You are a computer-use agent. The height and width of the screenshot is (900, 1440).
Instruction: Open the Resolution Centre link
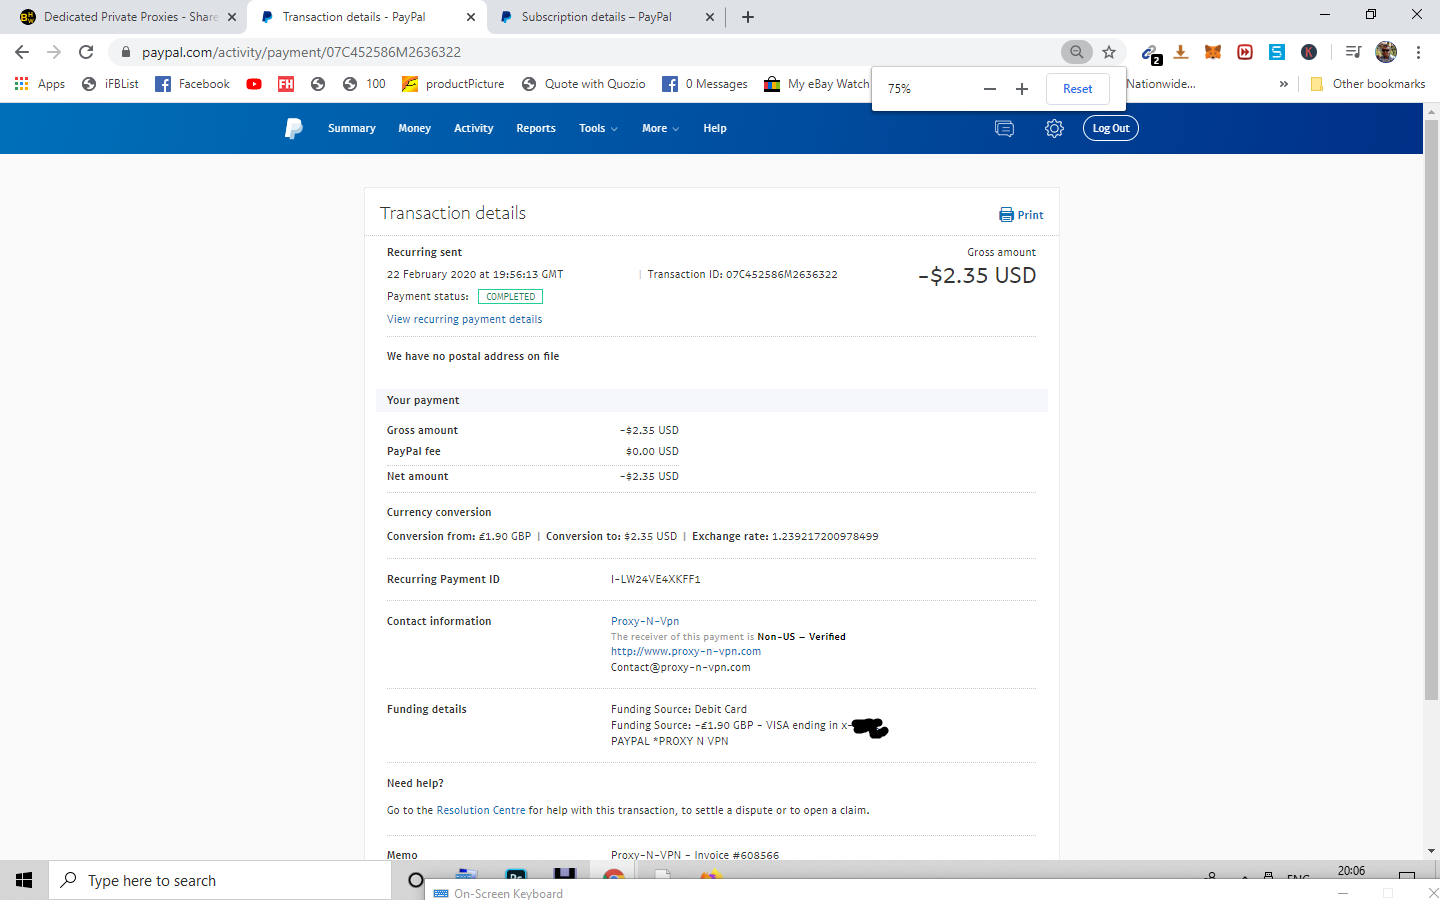click(481, 810)
